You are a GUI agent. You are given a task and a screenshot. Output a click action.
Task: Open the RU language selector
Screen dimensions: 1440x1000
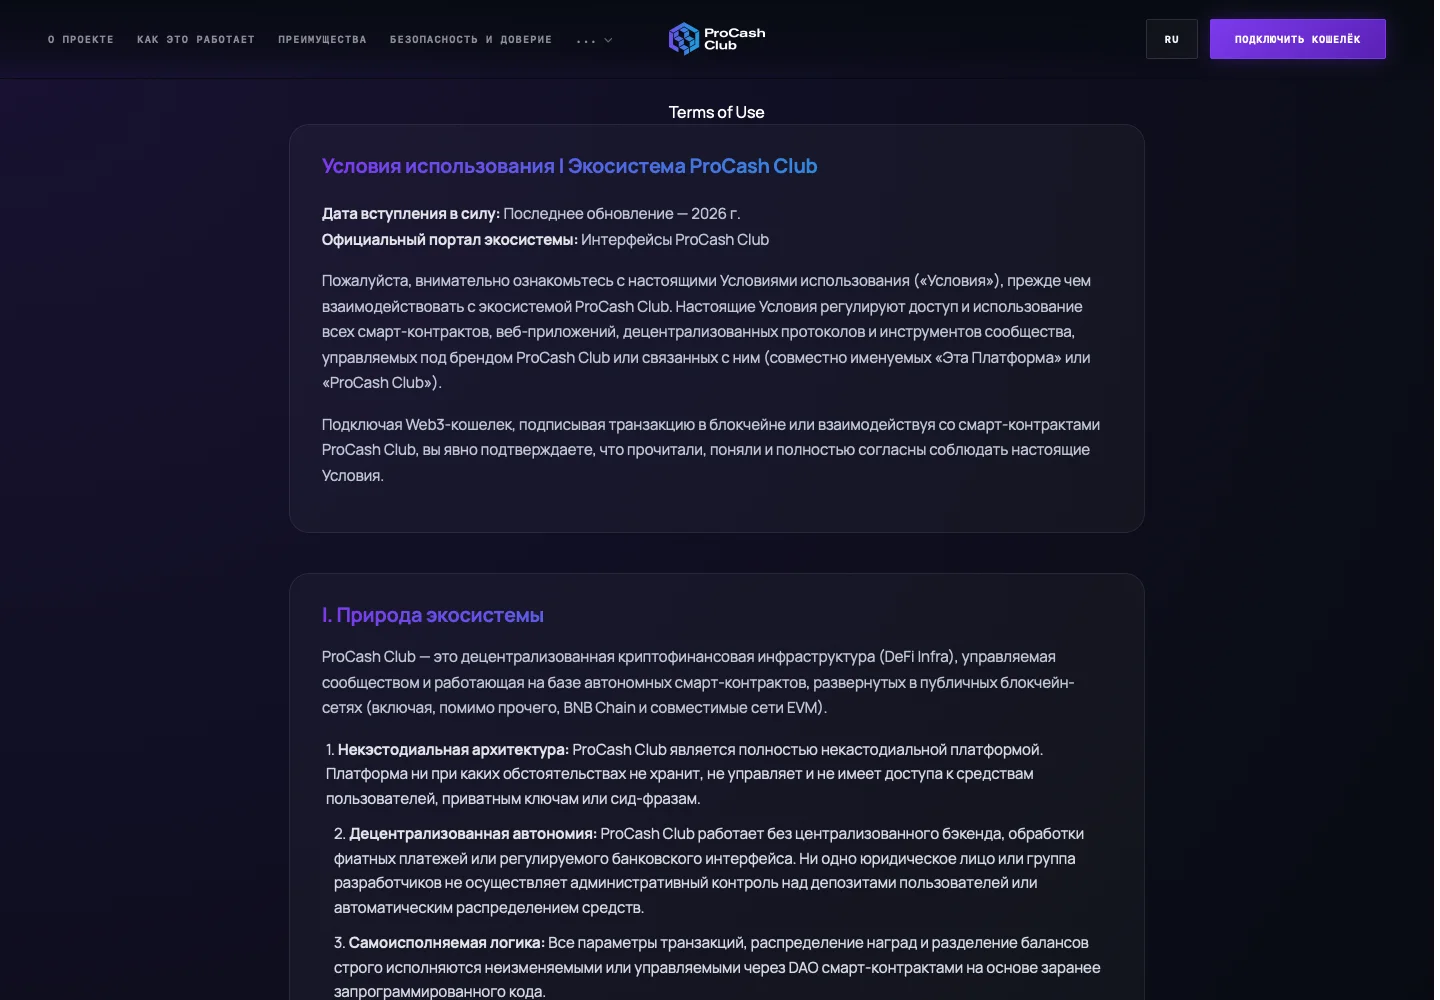point(1172,39)
